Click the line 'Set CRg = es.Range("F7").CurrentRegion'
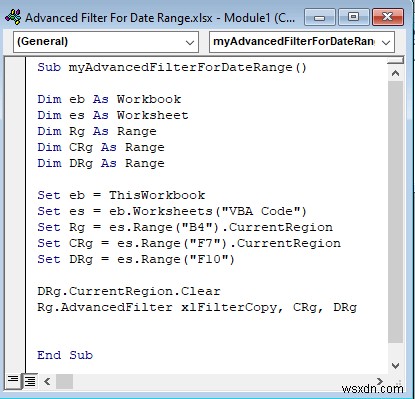 189,243
